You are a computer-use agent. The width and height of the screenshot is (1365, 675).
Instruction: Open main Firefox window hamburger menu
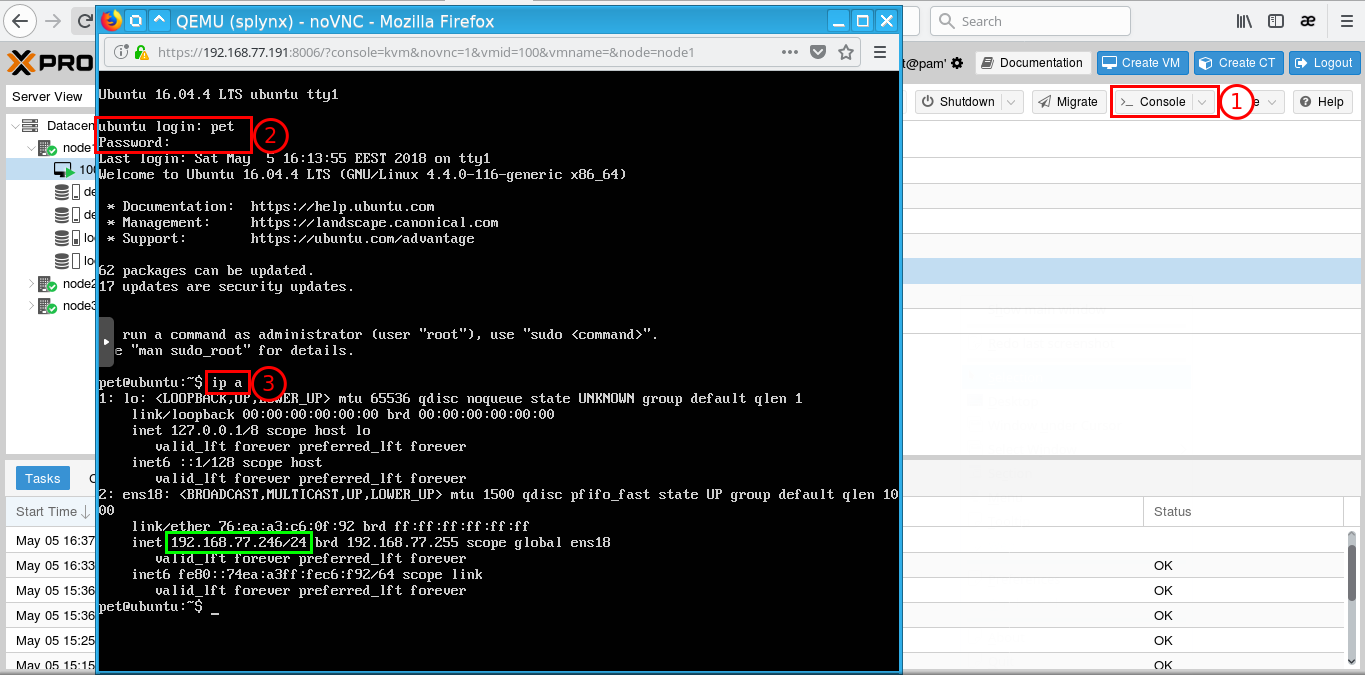(1344, 21)
